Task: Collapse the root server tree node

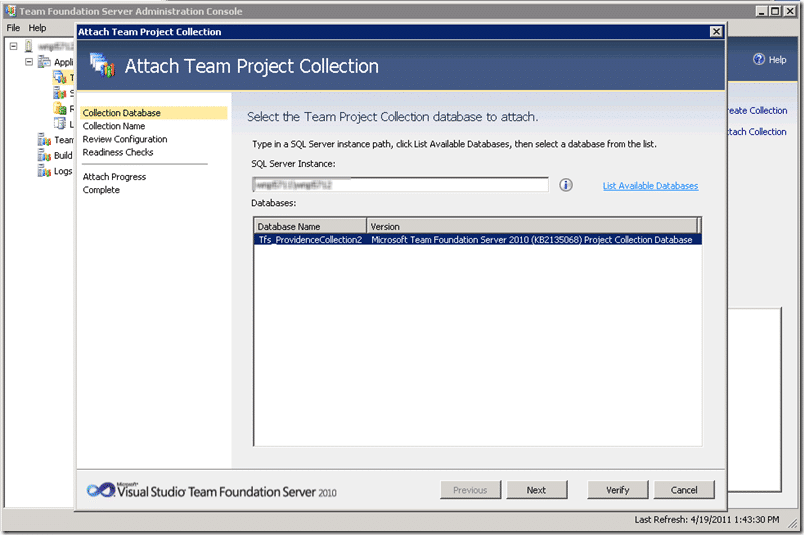Action: pos(13,46)
